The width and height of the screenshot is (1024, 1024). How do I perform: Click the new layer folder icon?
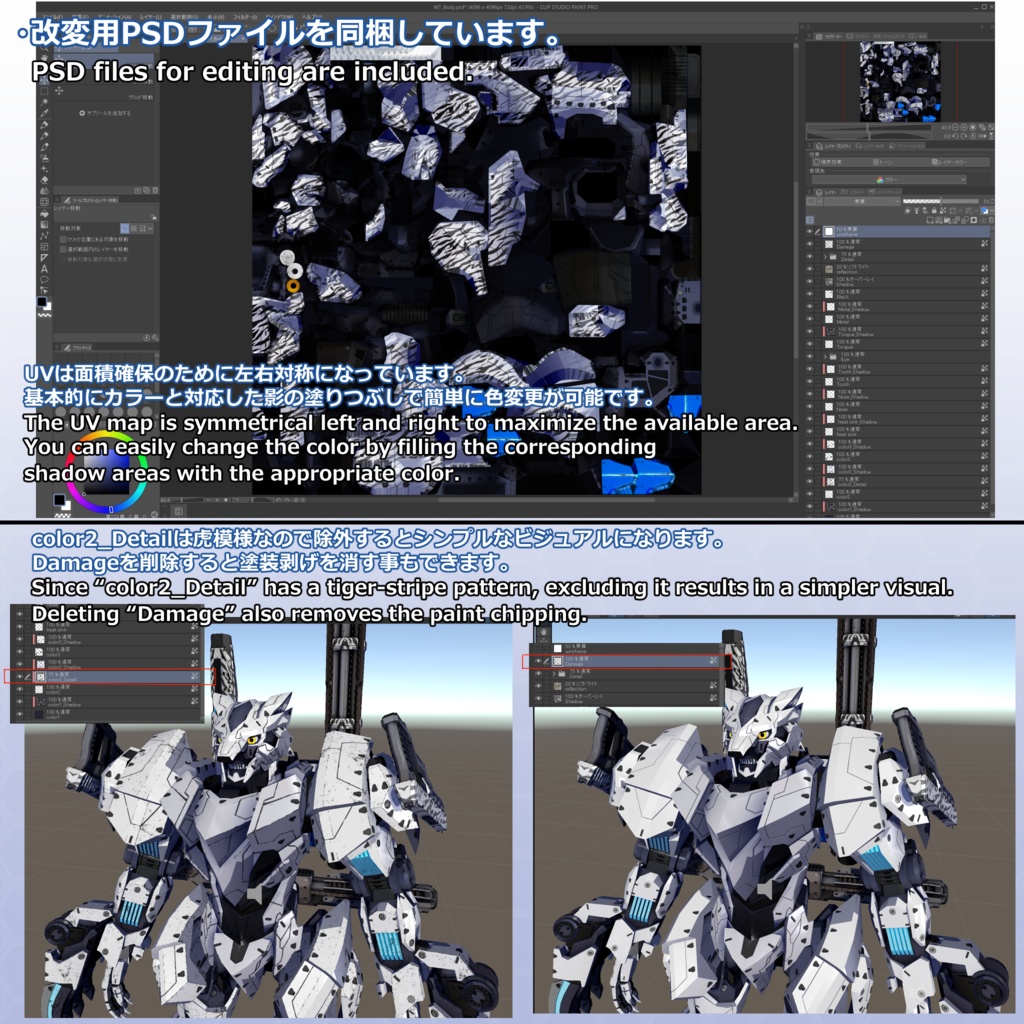click(948, 220)
